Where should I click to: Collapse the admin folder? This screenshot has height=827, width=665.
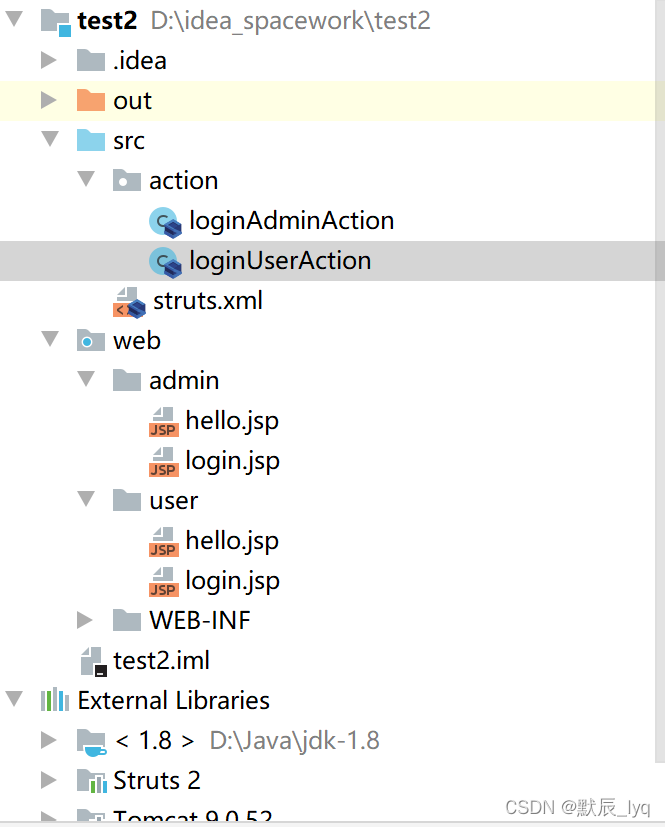pos(85,380)
